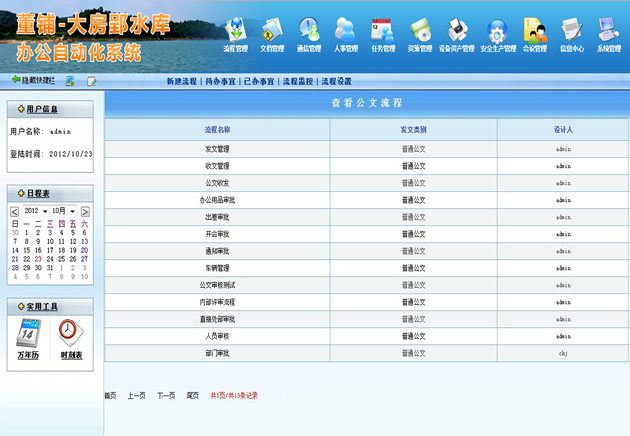Open the 车辆管理 workflow row

[x=366, y=268]
